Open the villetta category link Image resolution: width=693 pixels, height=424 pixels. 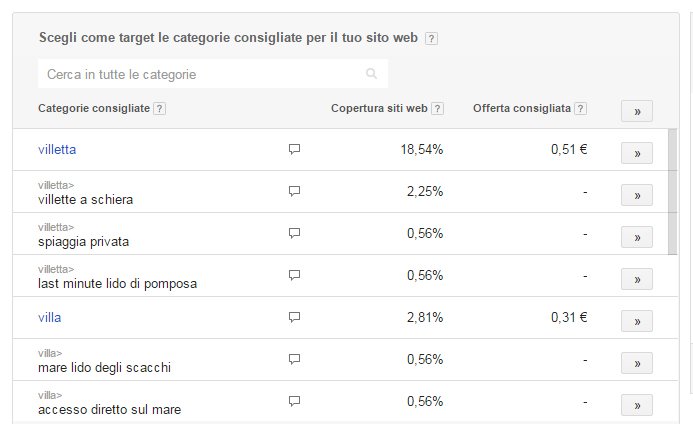pyautogui.click(x=57, y=149)
